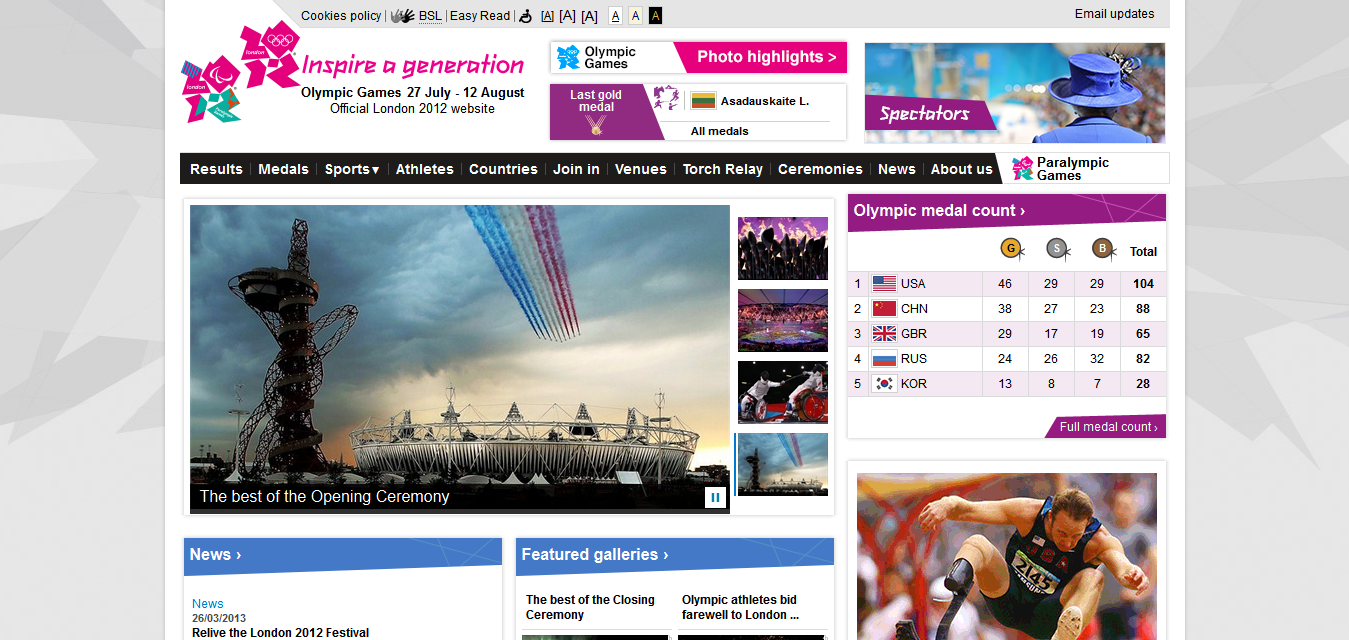
Task: Click the USA total of 104
Action: [x=1143, y=284]
